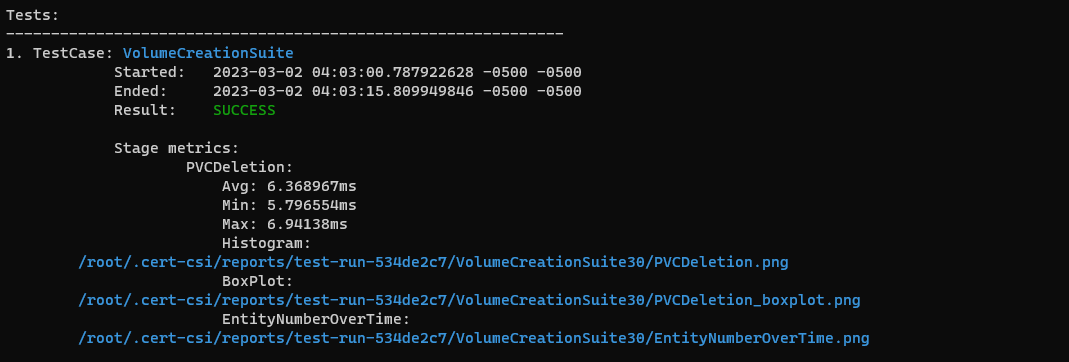Open the PVCDeletion_boxplot.png file path

[x=469, y=300]
